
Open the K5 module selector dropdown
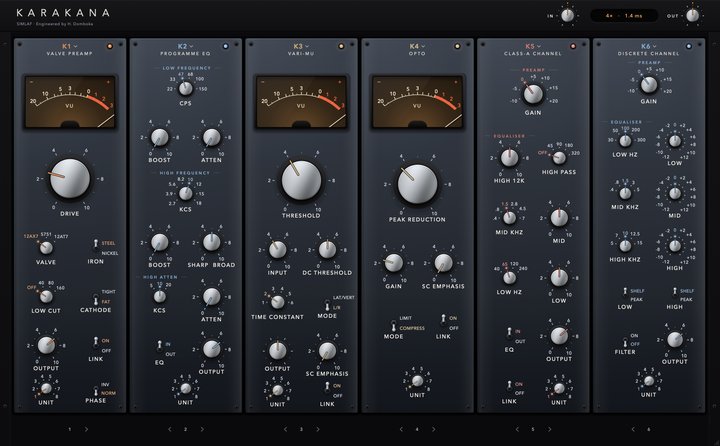tap(533, 46)
